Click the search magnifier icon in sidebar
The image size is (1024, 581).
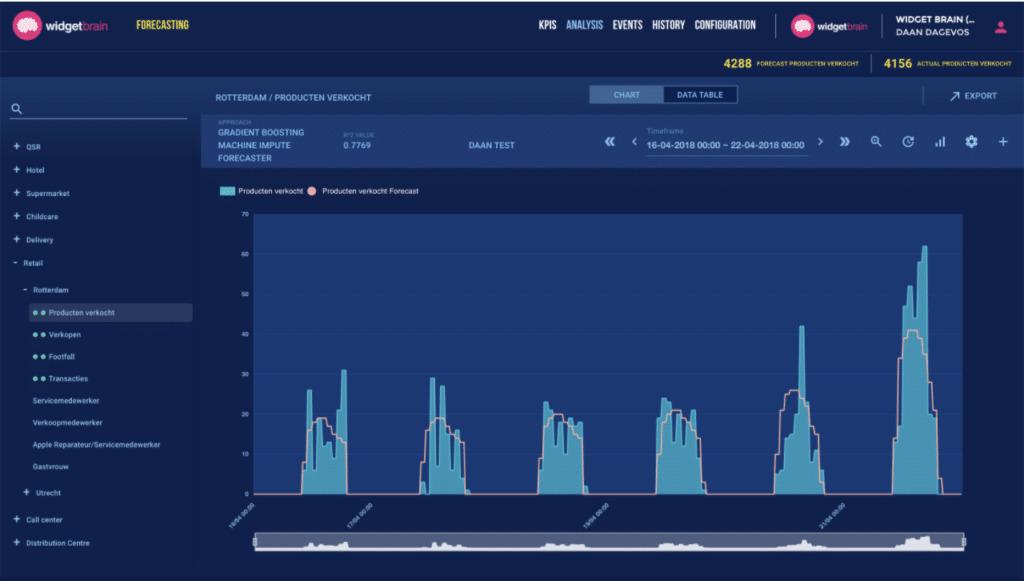point(17,109)
